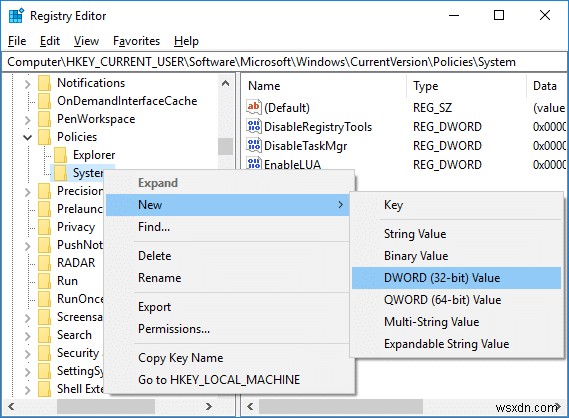
Task: Select the DisableTaskMgr value name
Action: pos(306,146)
